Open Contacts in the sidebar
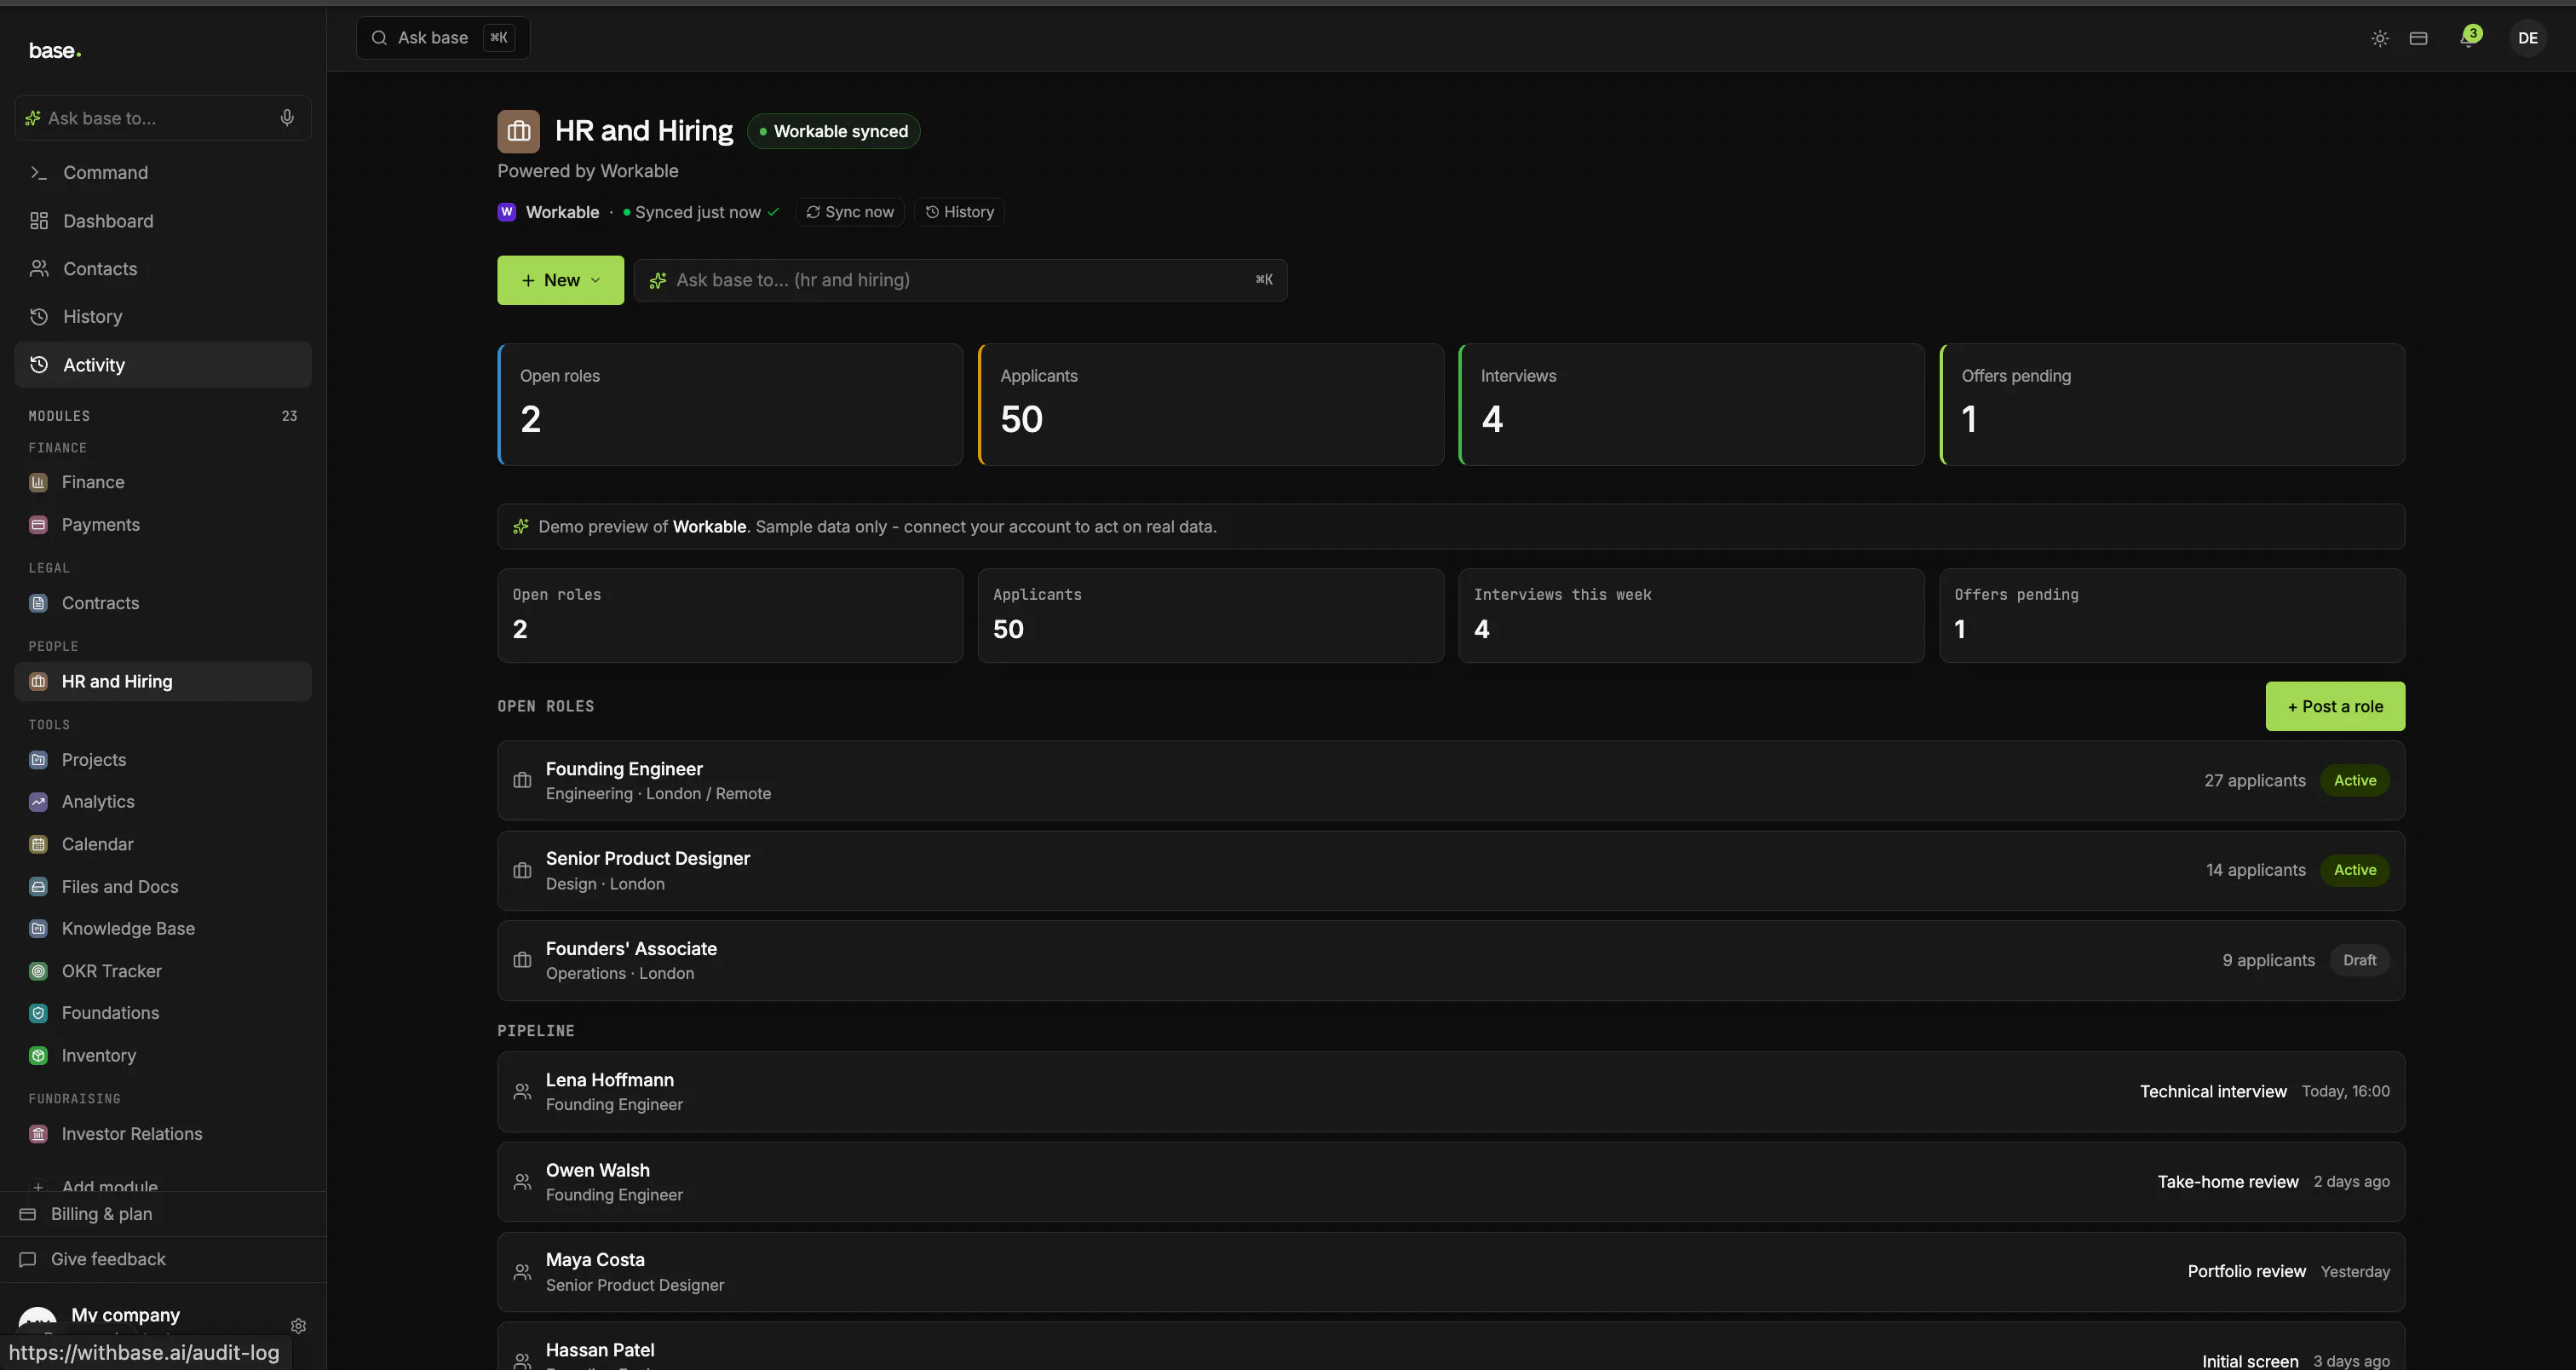The width and height of the screenshot is (2576, 1370). [x=163, y=269]
